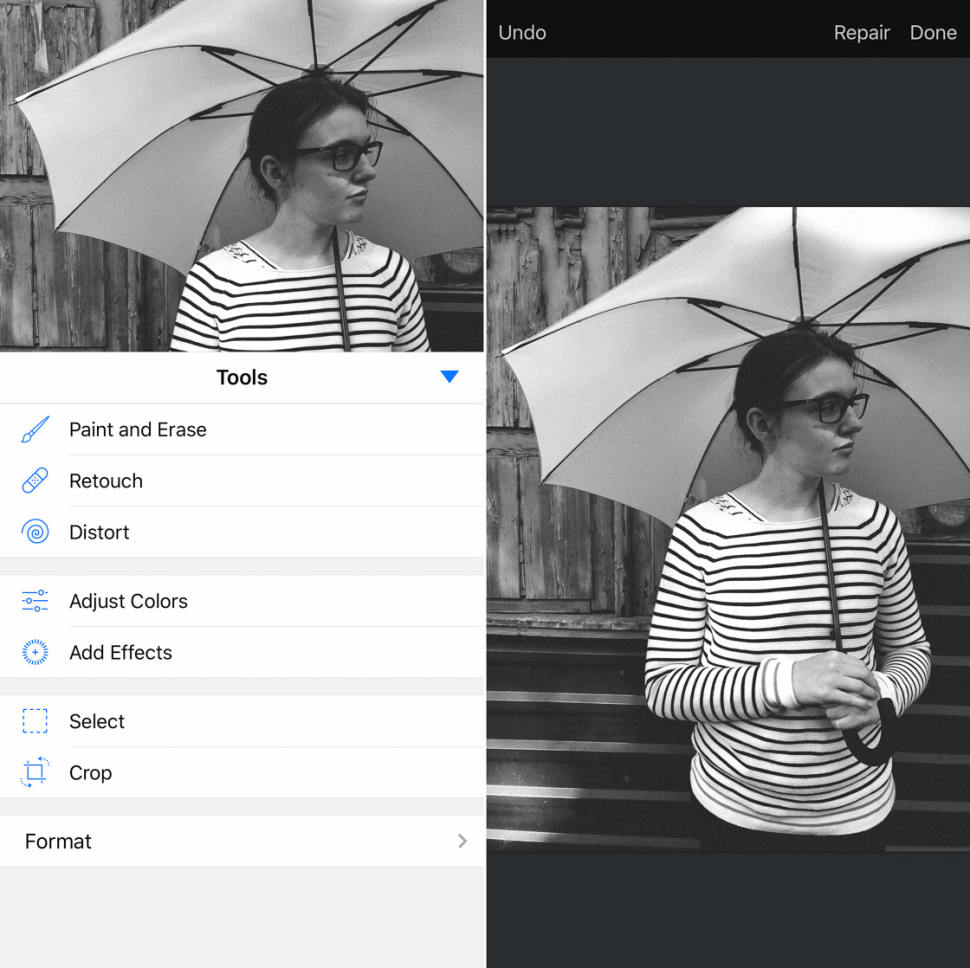Viewport: 970px width, 968px height.
Task: Click the dashed-square Select tool icon
Action: point(33,721)
